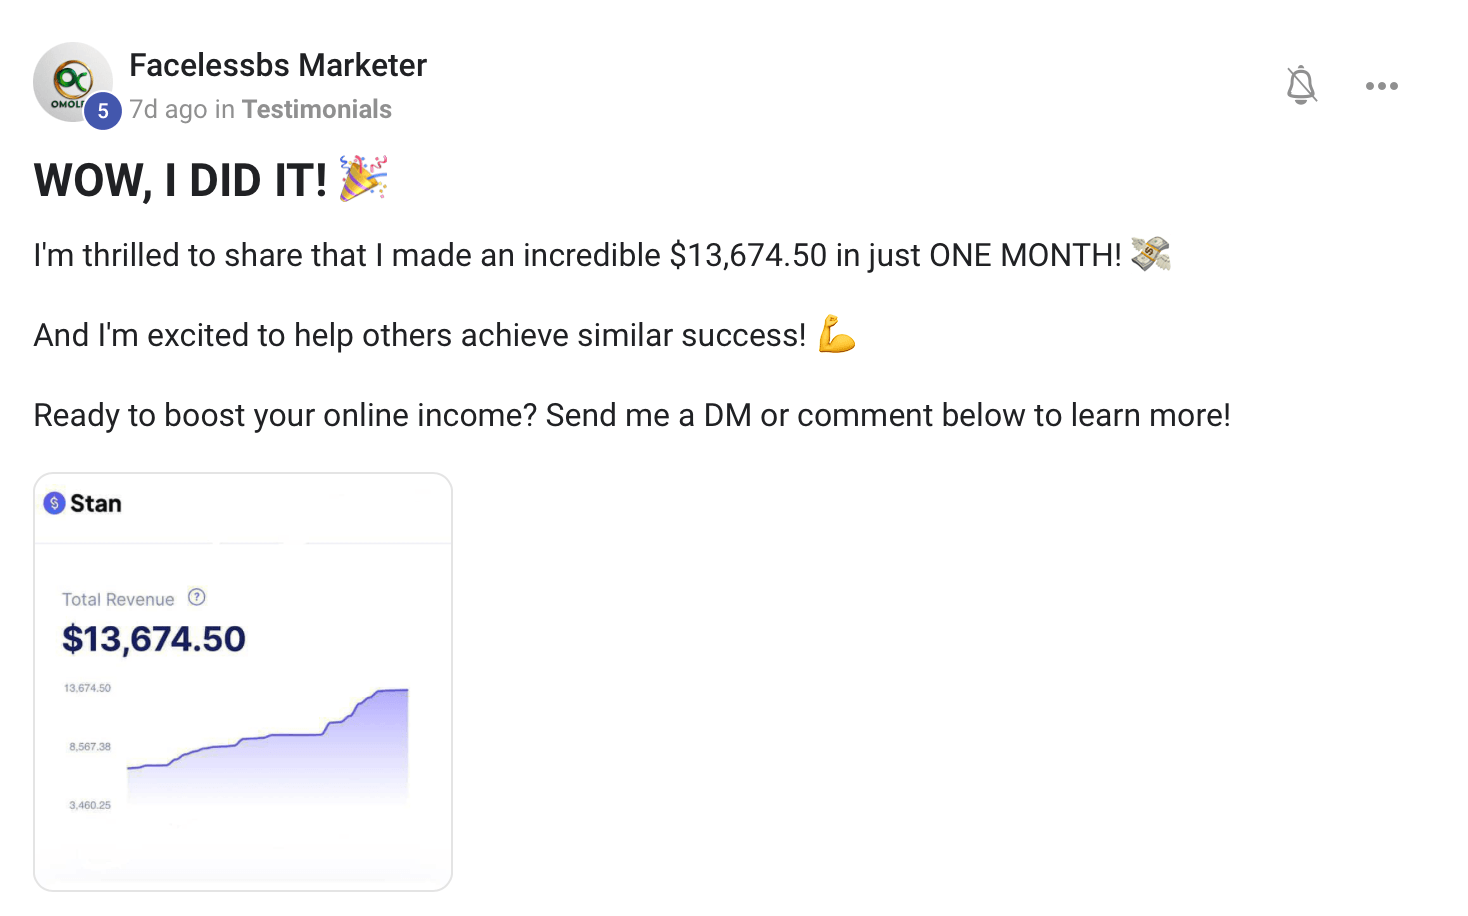Open the three-dot post options menu
Image resolution: width=1468 pixels, height=916 pixels.
1381,86
